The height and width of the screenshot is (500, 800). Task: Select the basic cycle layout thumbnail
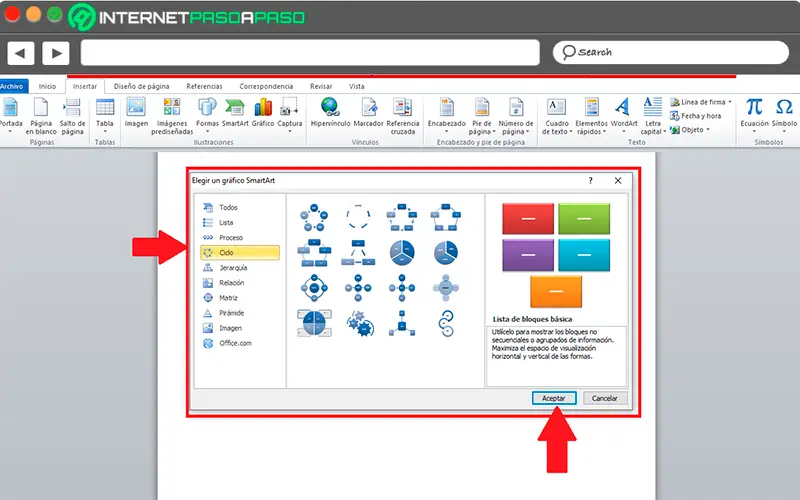[x=314, y=217]
